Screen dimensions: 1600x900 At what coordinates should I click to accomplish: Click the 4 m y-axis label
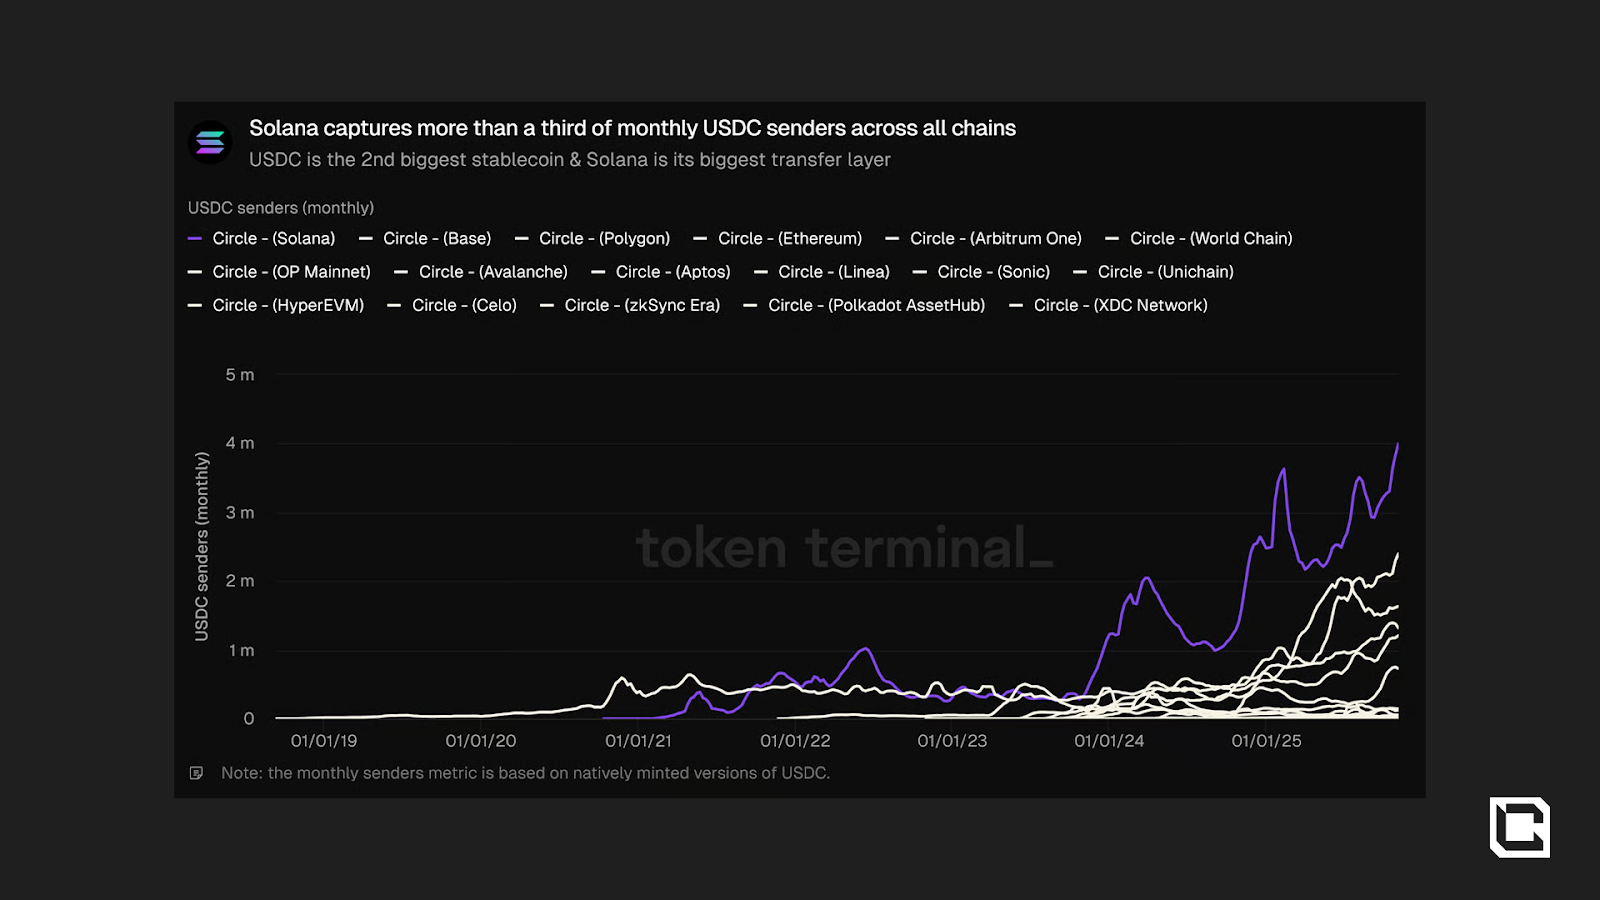[x=240, y=443]
